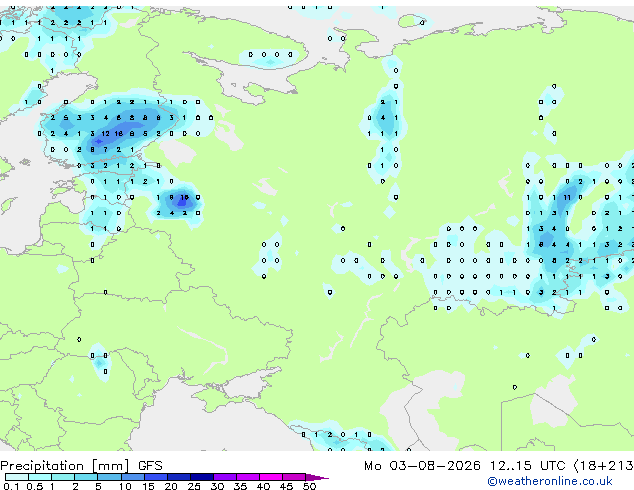Click the above-50 mm legend arrow tip

pyautogui.click(x=317, y=478)
